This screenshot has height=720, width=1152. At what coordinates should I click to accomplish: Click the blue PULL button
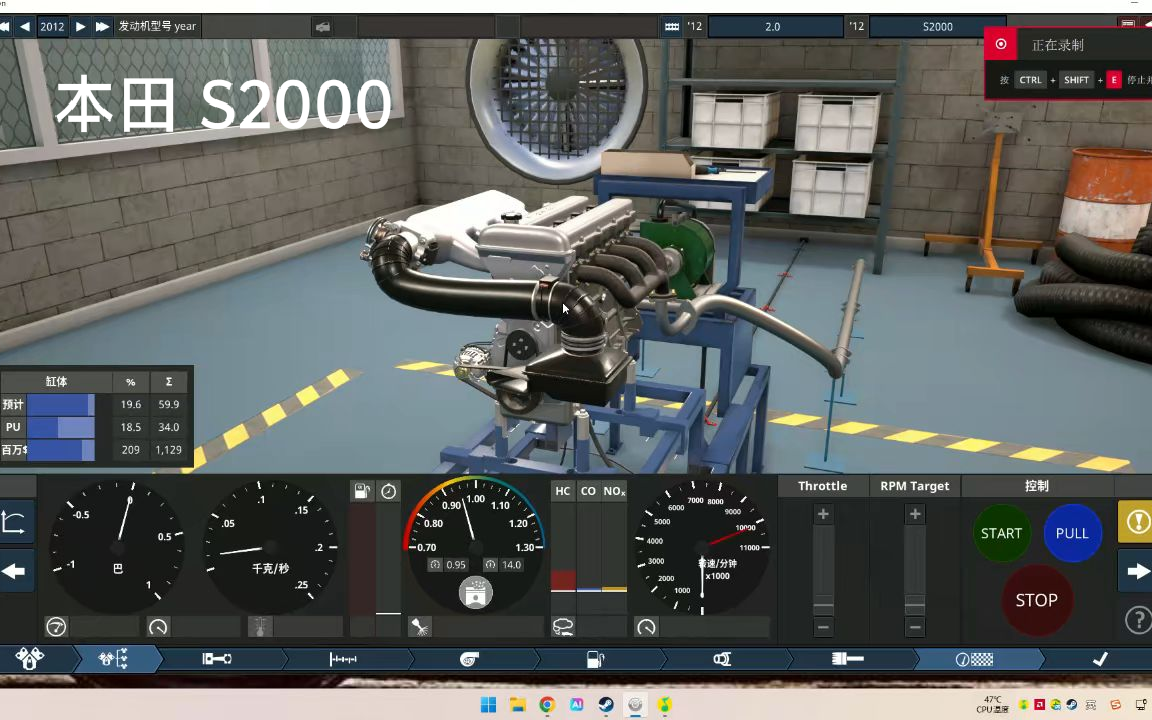[x=1072, y=533]
